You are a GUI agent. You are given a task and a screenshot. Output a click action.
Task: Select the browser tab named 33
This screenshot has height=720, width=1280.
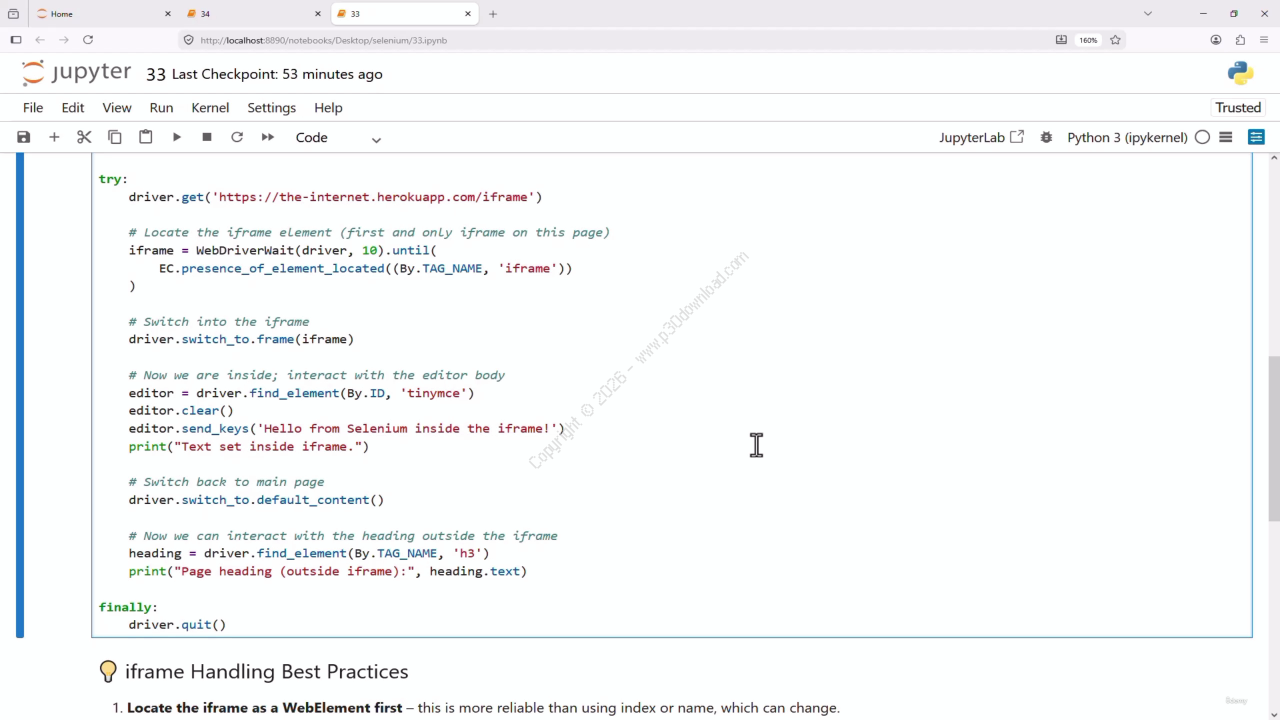[x=404, y=14]
